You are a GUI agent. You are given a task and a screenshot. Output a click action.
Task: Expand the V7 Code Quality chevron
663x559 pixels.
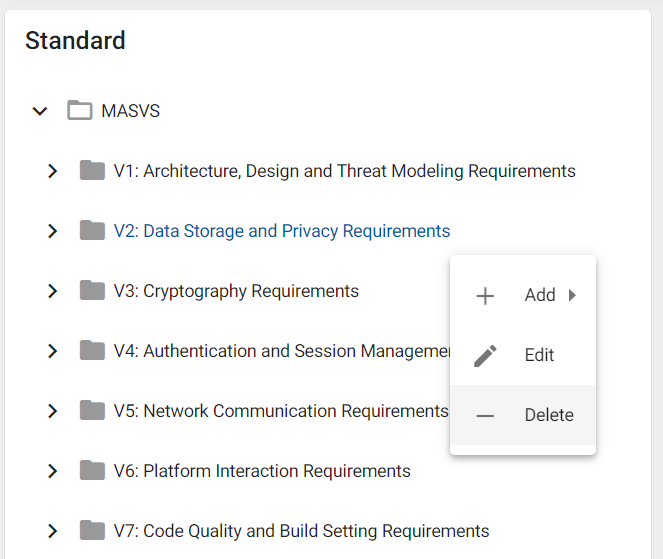coord(52,531)
